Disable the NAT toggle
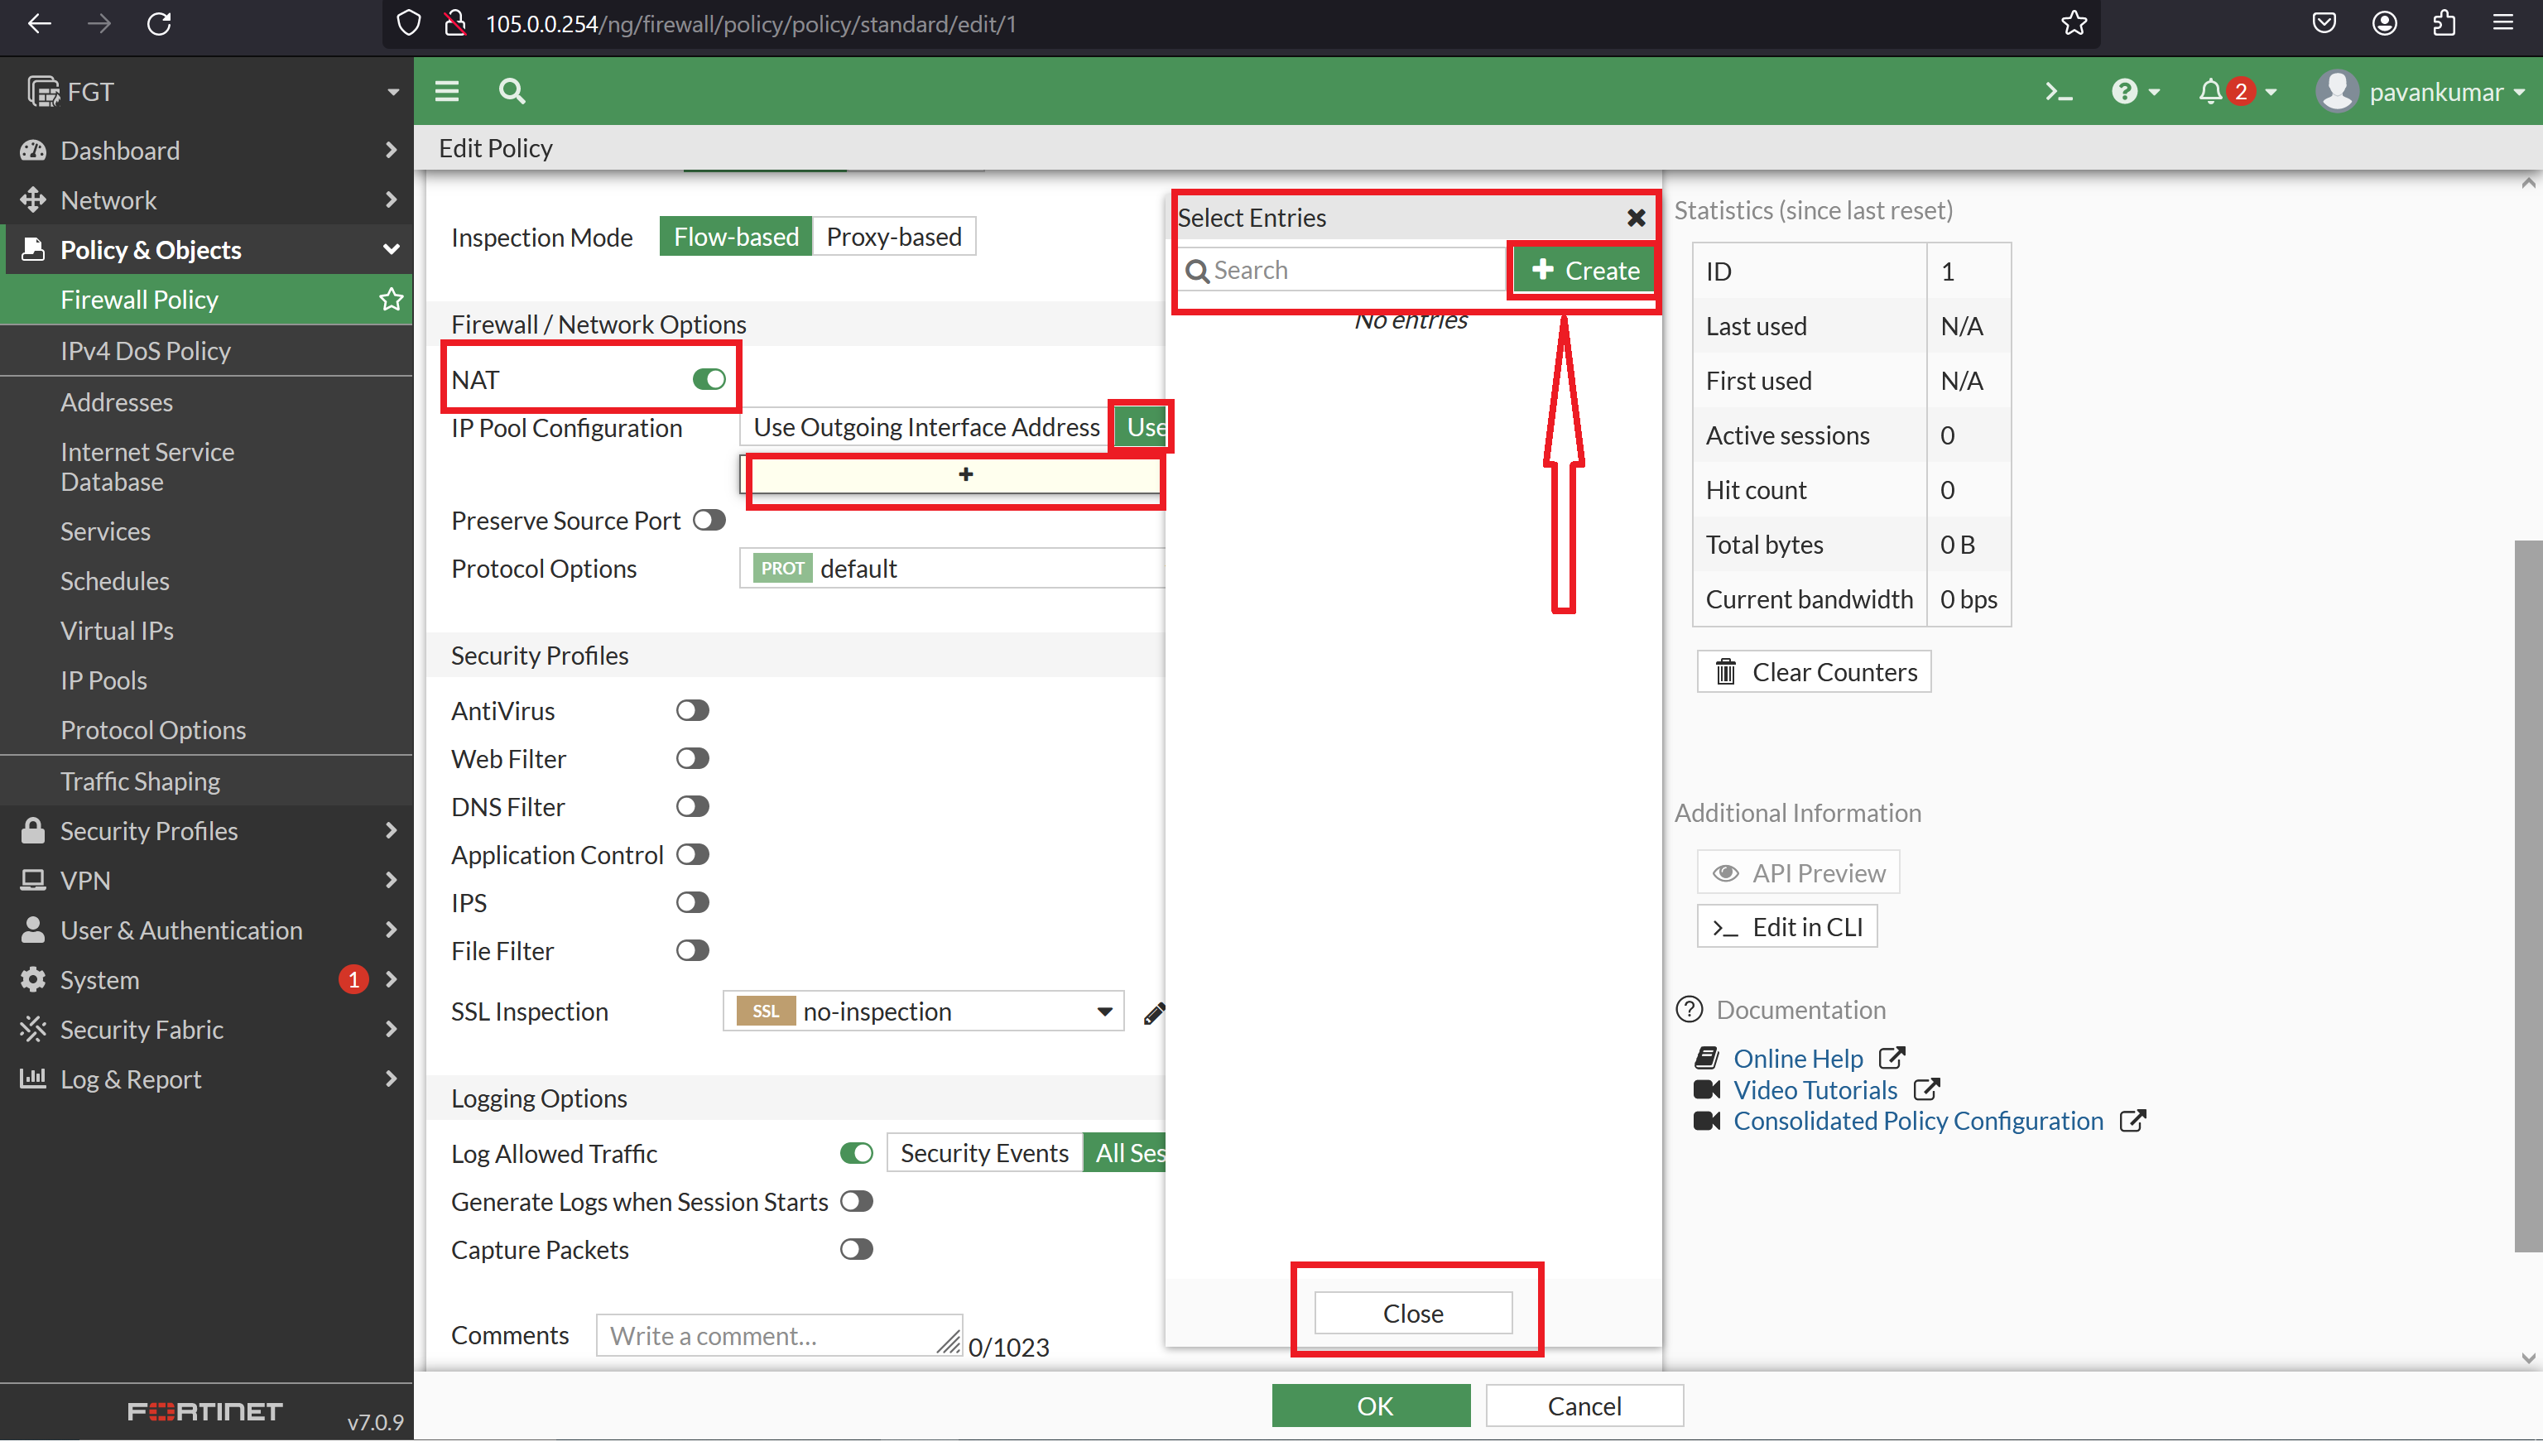Image resolution: width=2543 pixels, height=1456 pixels. pyautogui.click(x=709, y=379)
